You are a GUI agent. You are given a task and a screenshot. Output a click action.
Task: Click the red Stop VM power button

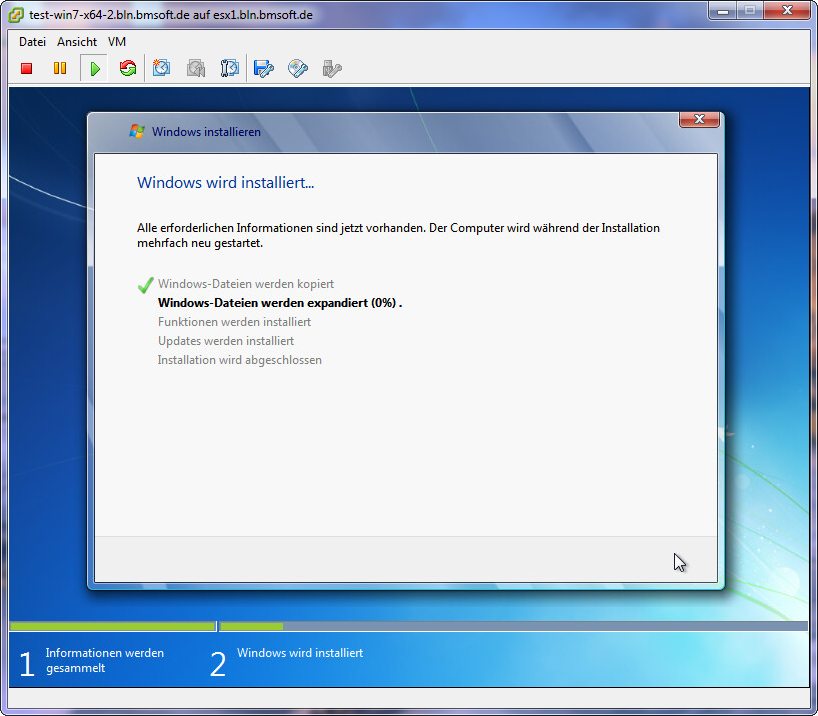coord(27,68)
